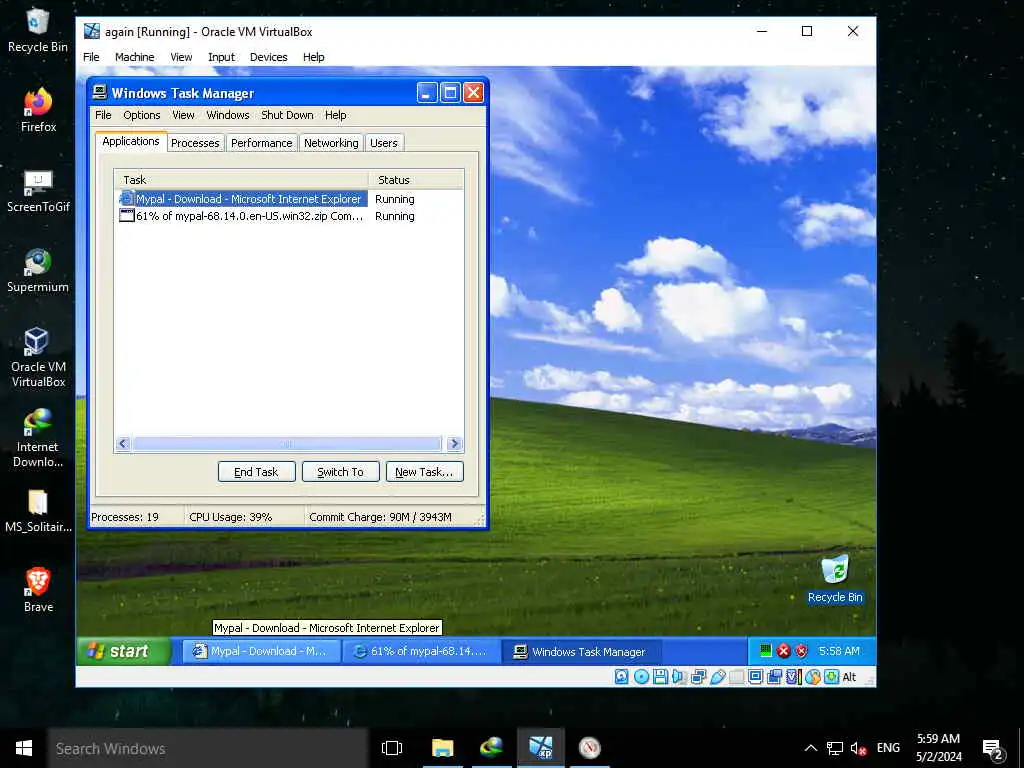Open the USB devices indicator in VirtualBox status bar
Viewport: 1024px width, 768px height.
[x=718, y=677]
